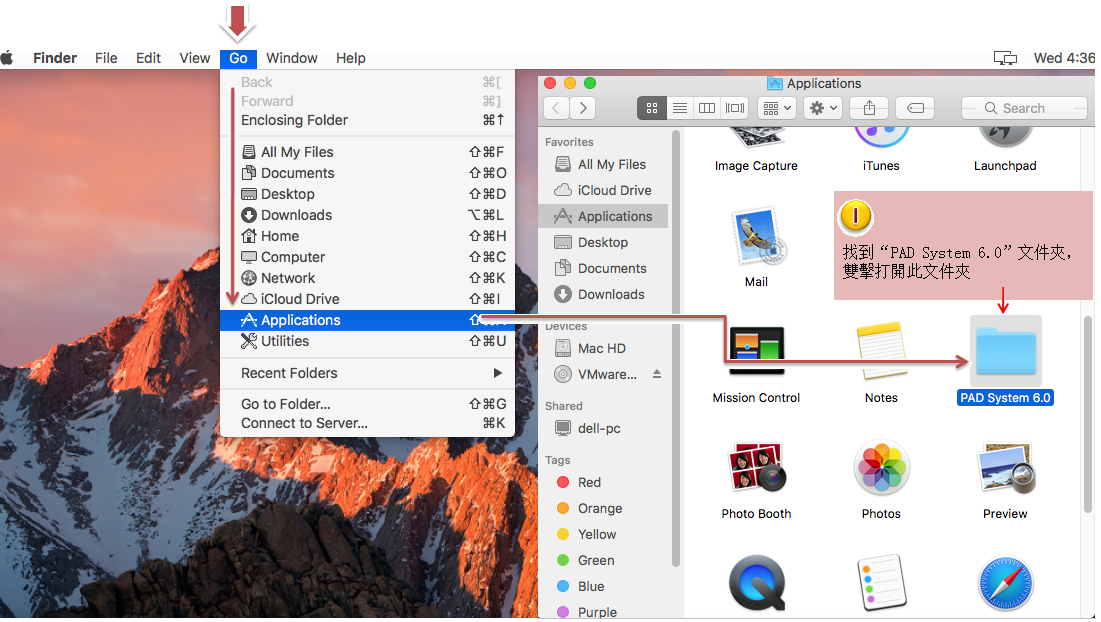Launch Photo Booth app

click(x=756, y=466)
